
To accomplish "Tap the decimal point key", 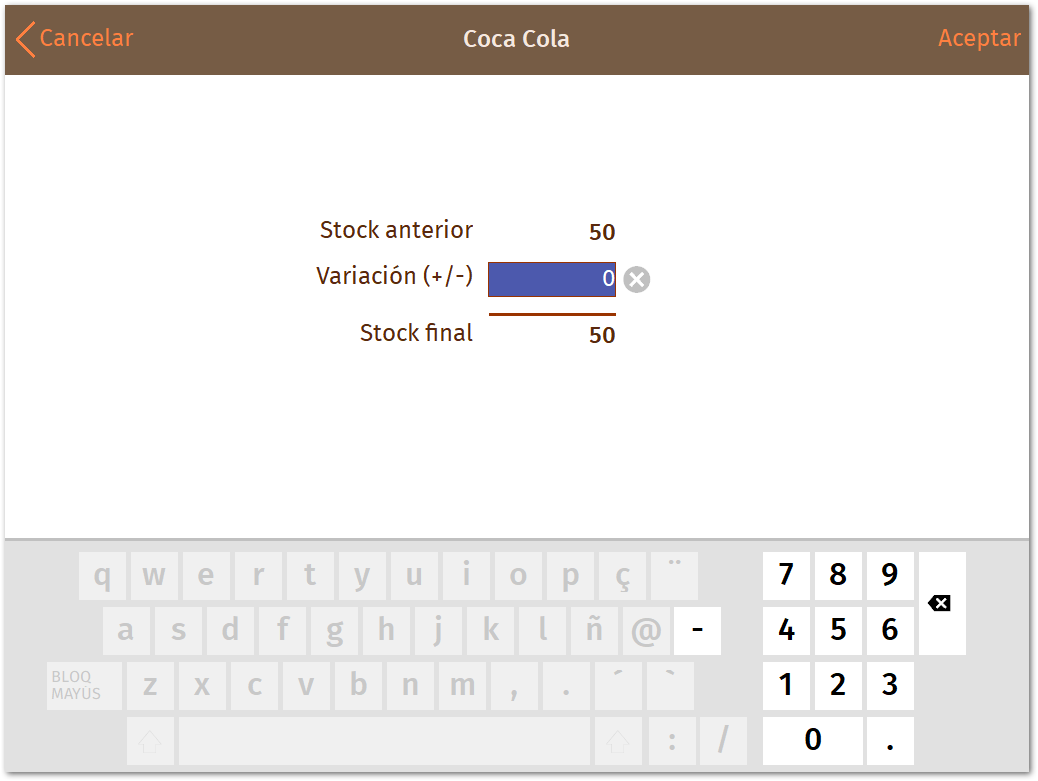I will point(890,741).
